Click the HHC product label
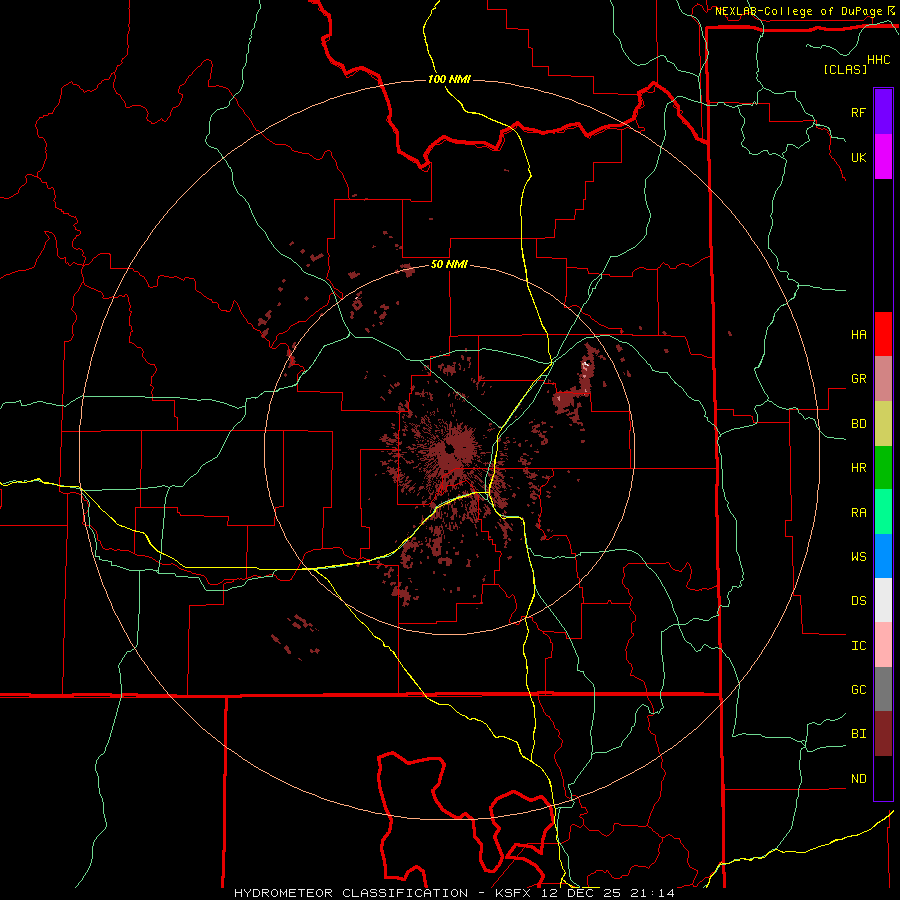Screen dimensions: 900x900 pos(879,60)
